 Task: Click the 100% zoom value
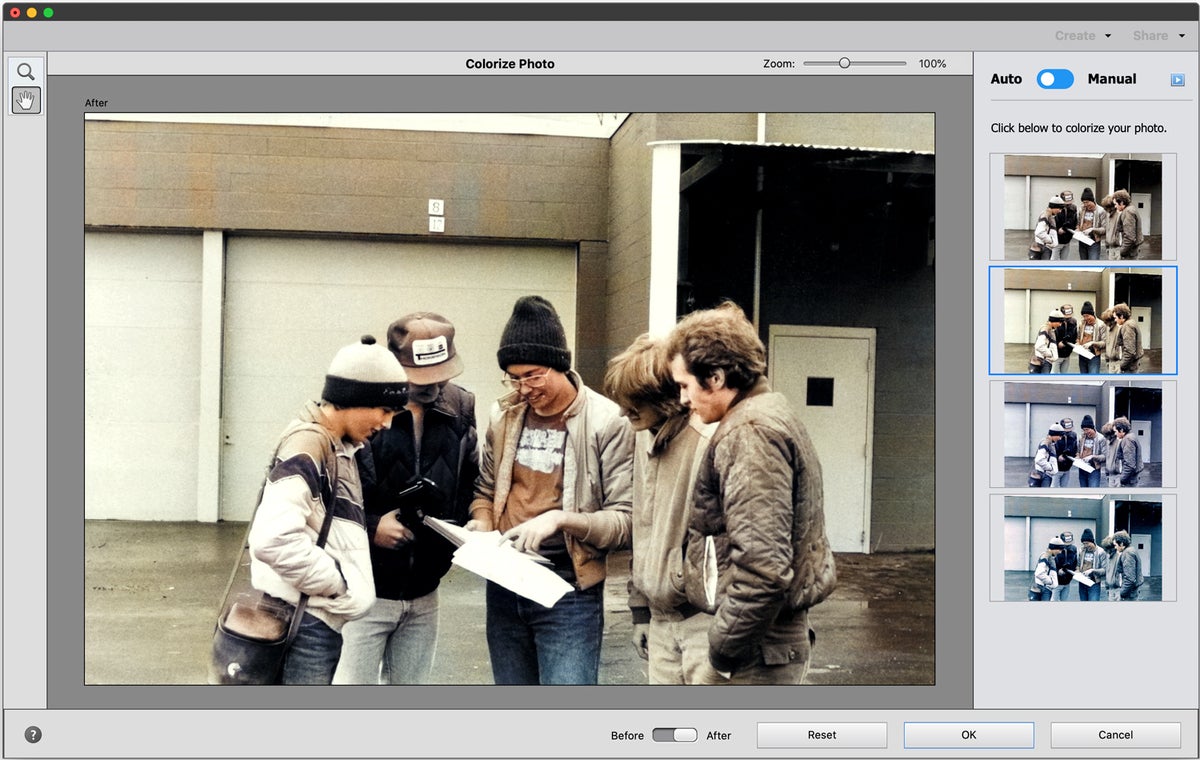coord(932,64)
